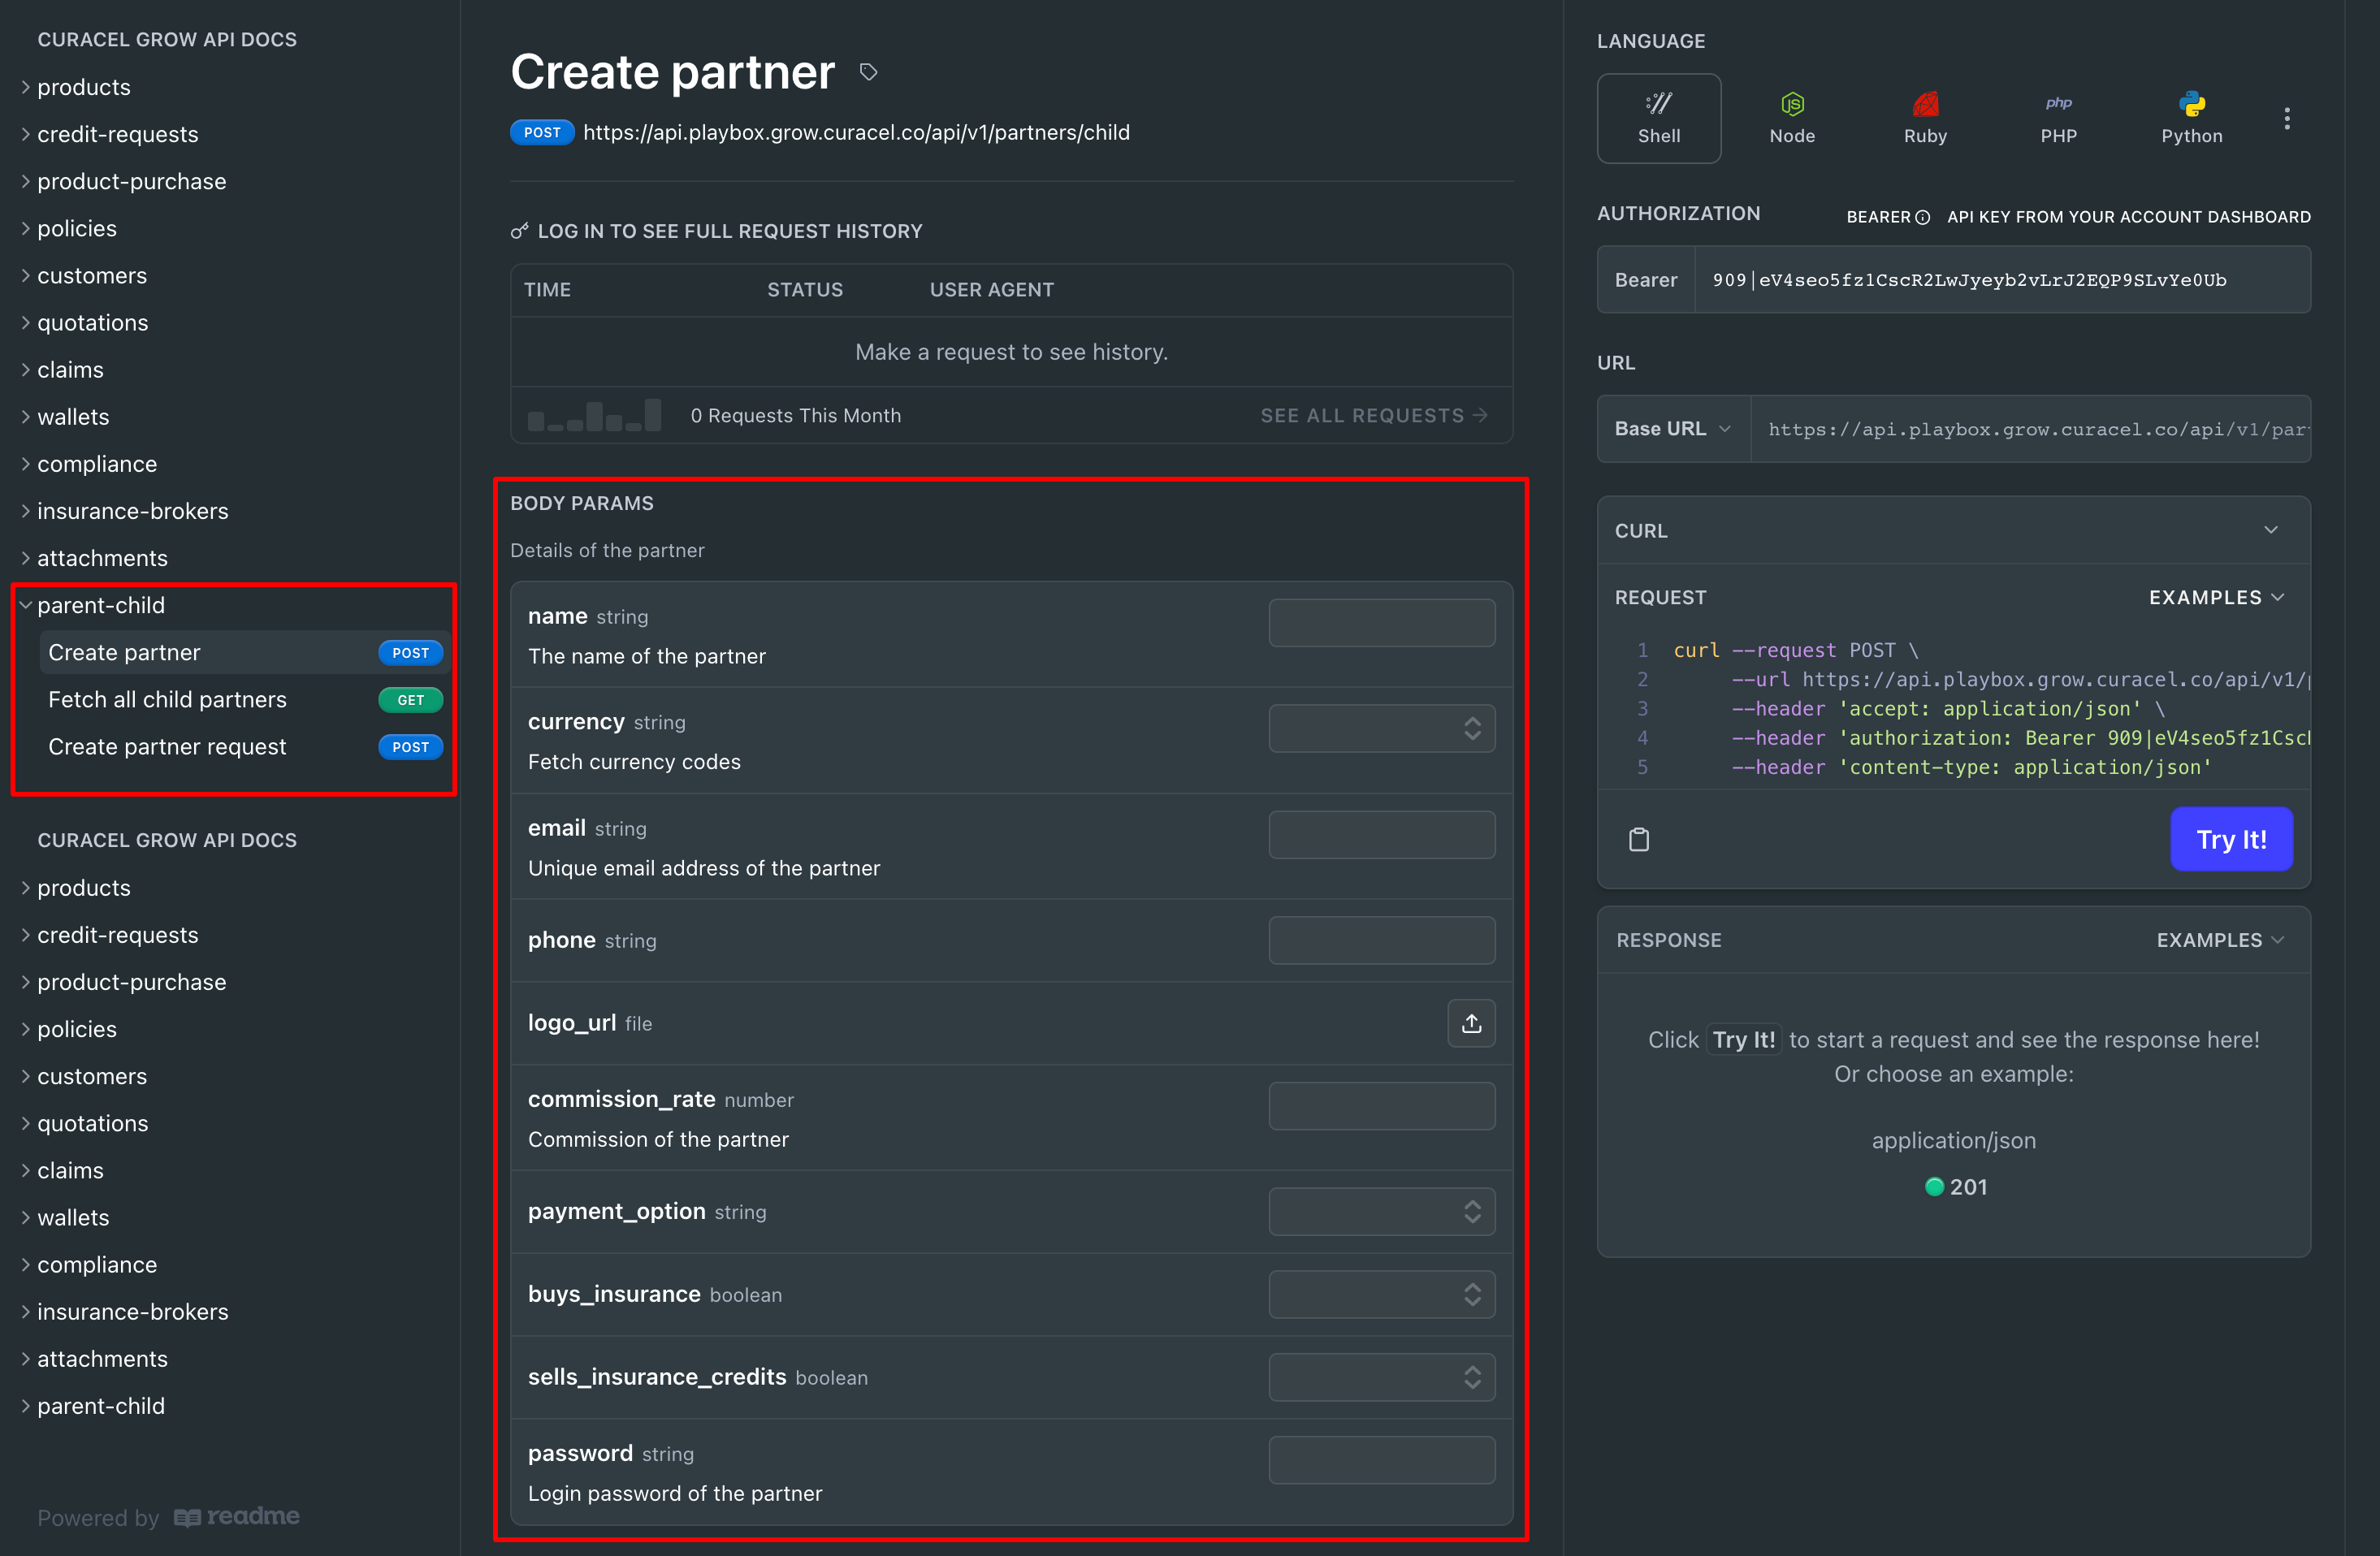Open Fetch all child partners page

coord(167,700)
